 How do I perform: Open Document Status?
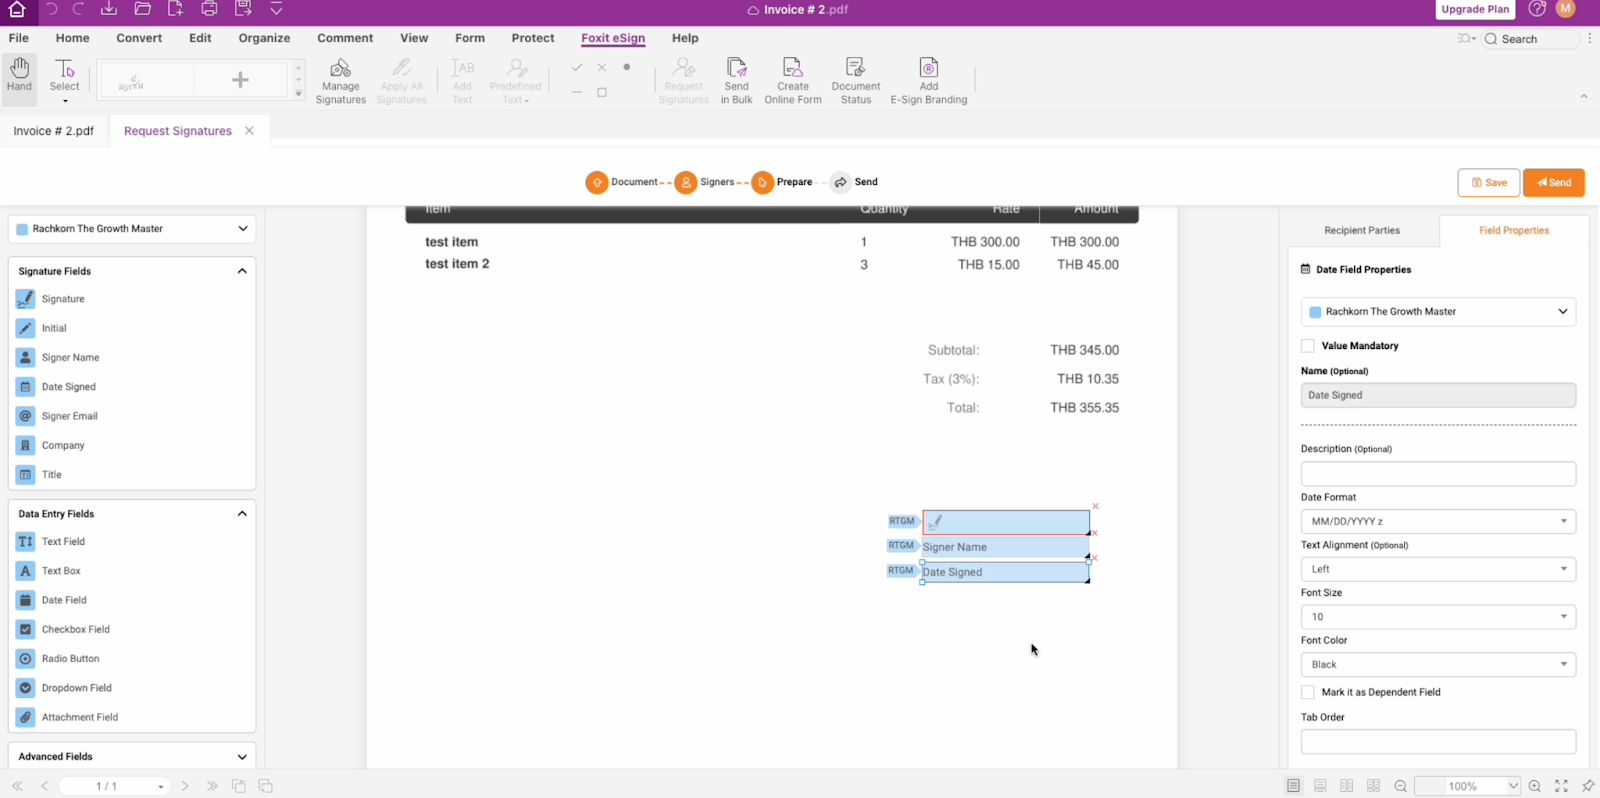pos(856,80)
